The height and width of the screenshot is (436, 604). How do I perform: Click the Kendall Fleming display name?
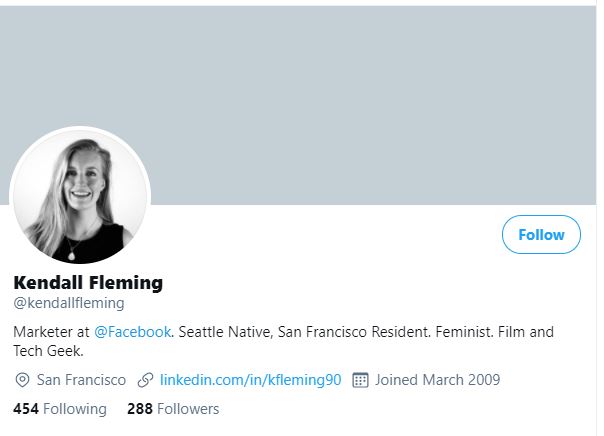(88, 283)
